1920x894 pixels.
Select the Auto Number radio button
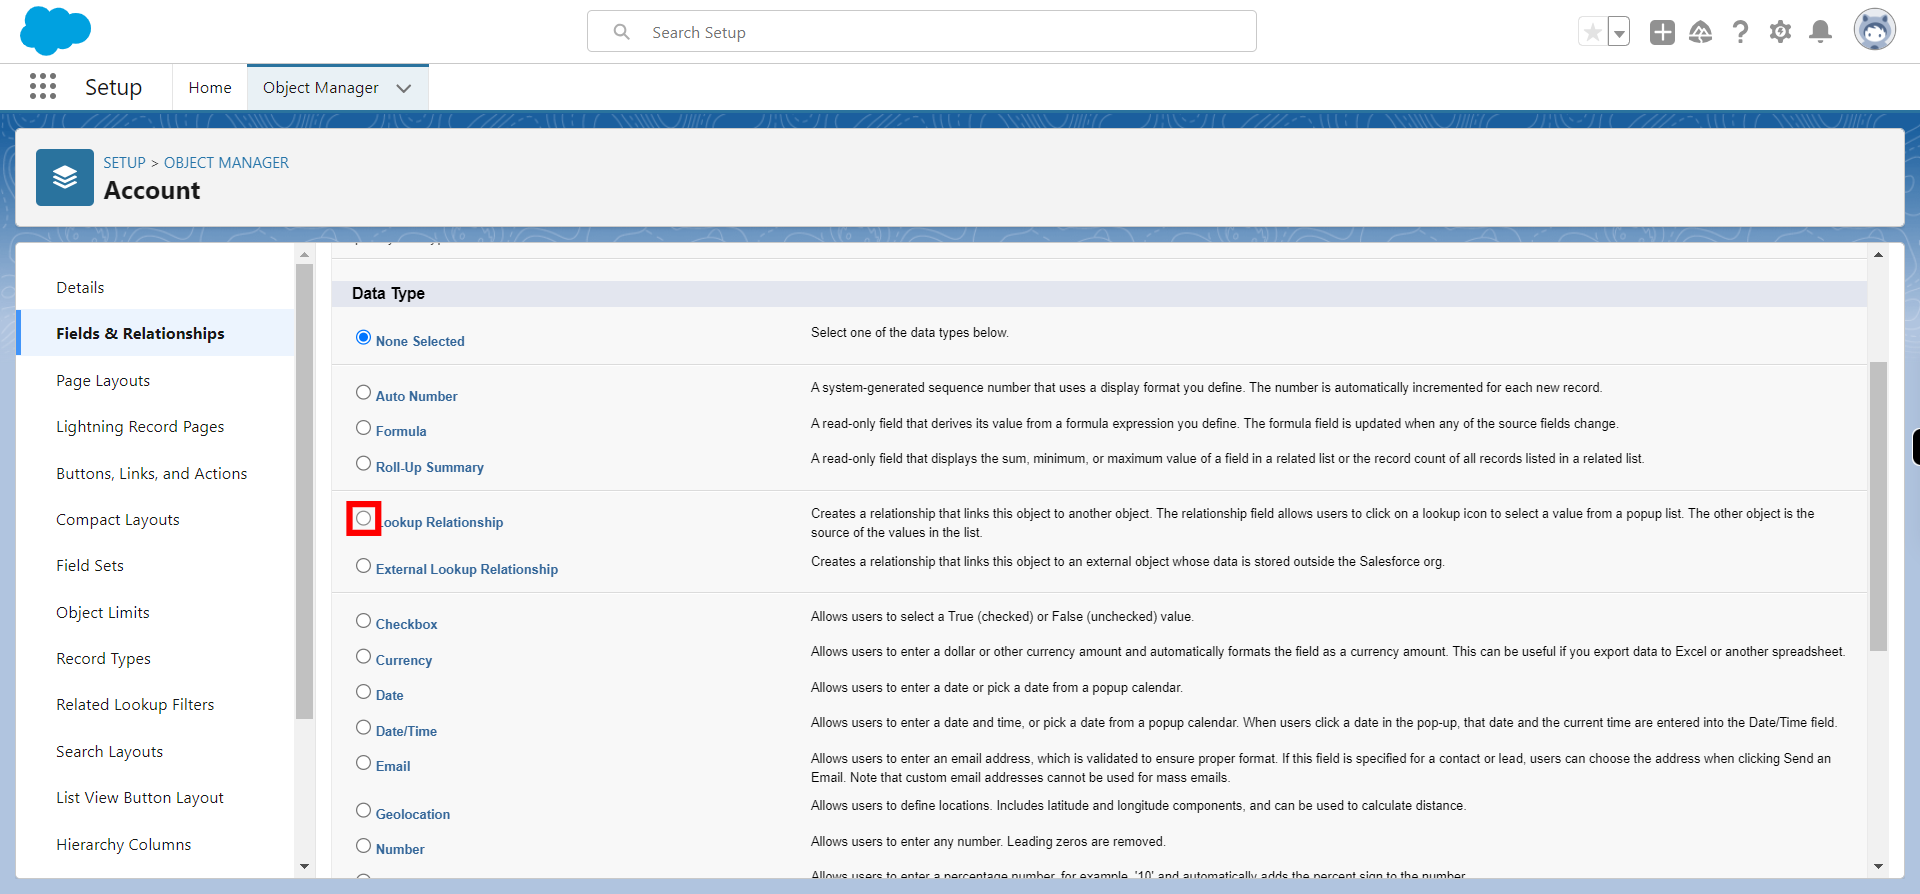coord(363,392)
